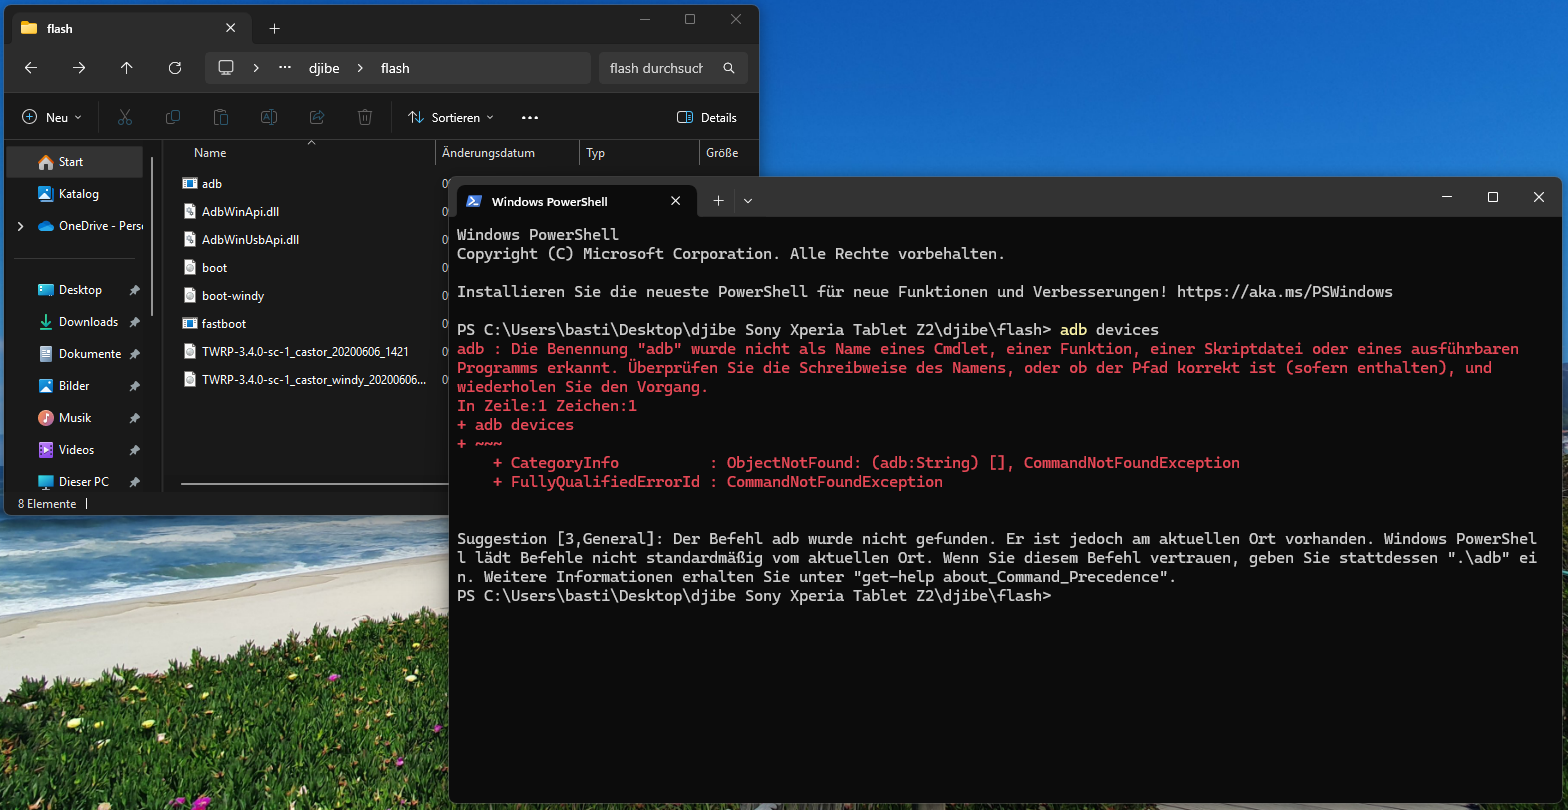Open a new Explorer tab with plus
The image size is (1568, 810).
coord(275,29)
